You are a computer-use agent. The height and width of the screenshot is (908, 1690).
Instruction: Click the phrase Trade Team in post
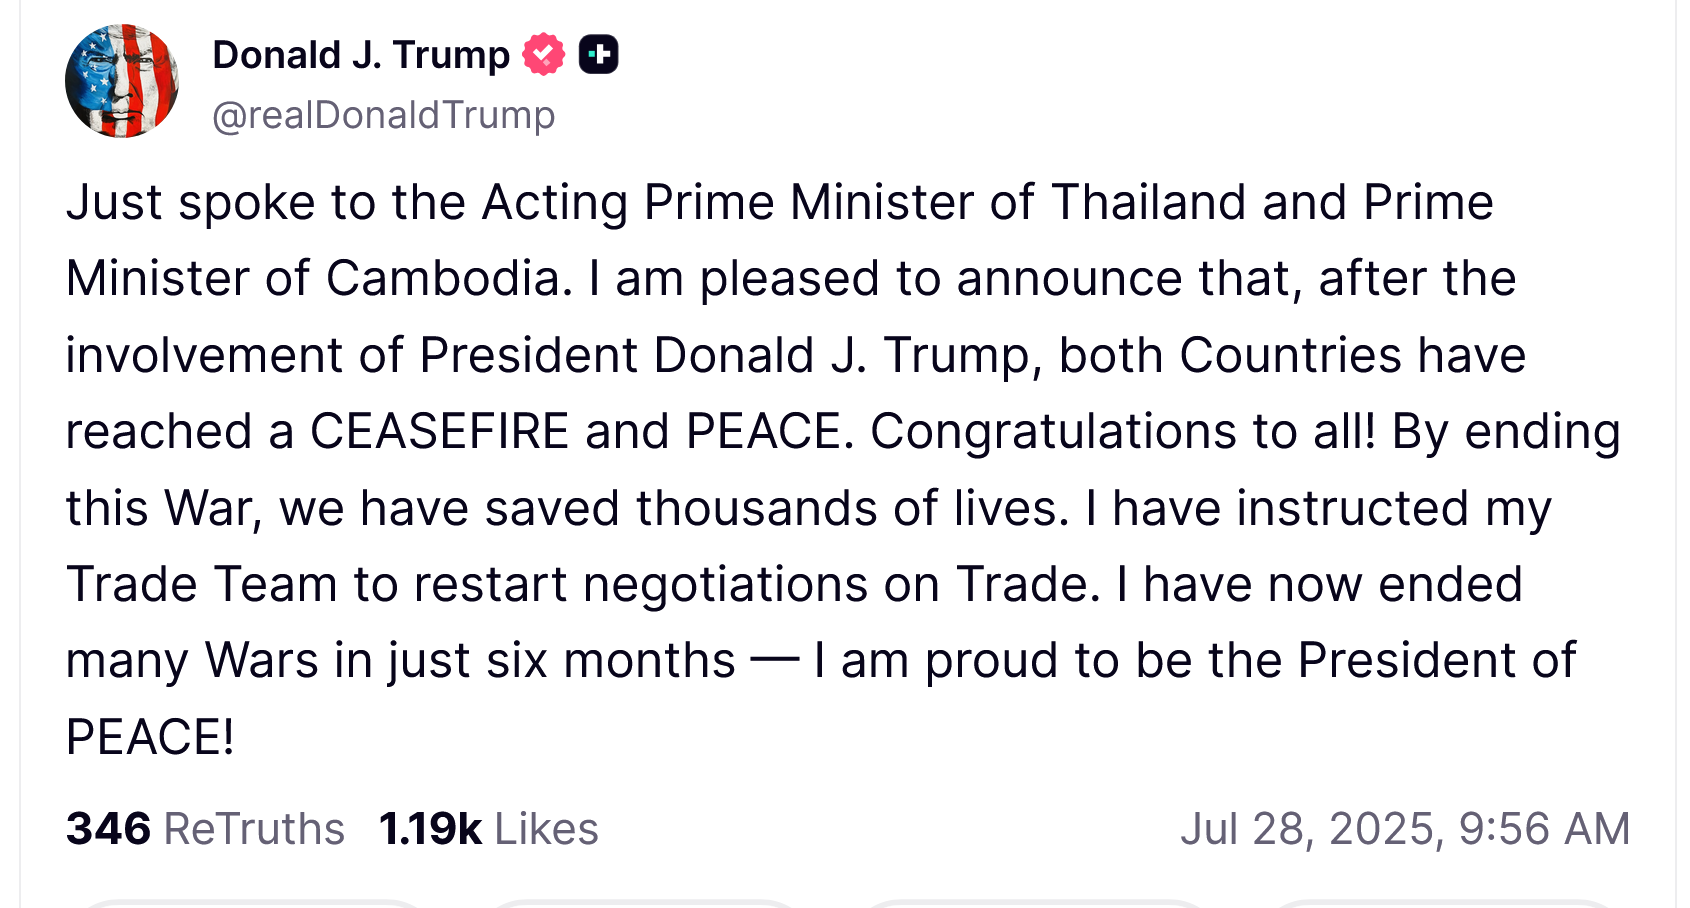pyautogui.click(x=201, y=585)
